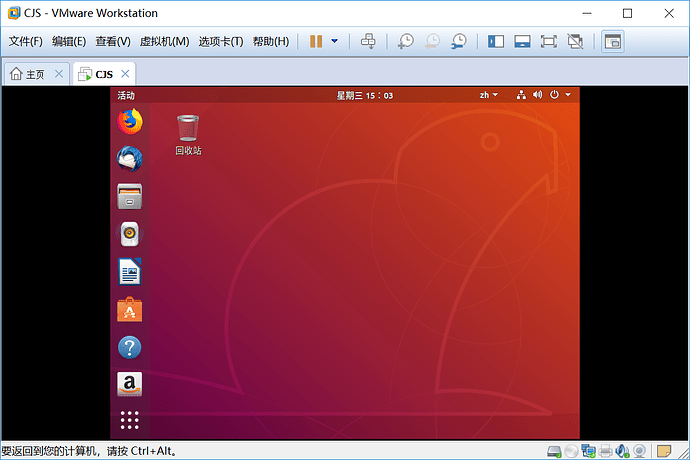
Task: Toggle the thumbnail bar view
Action: pos(522,41)
